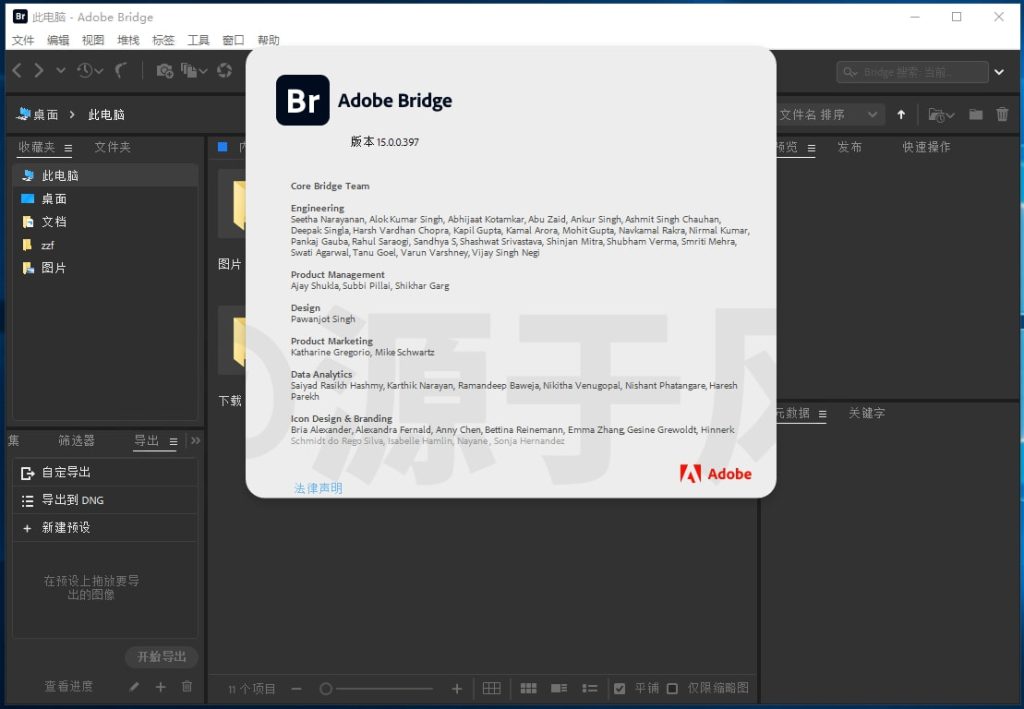Click 查看进度 link
Viewport: 1024px width, 709px height.
coord(69,686)
